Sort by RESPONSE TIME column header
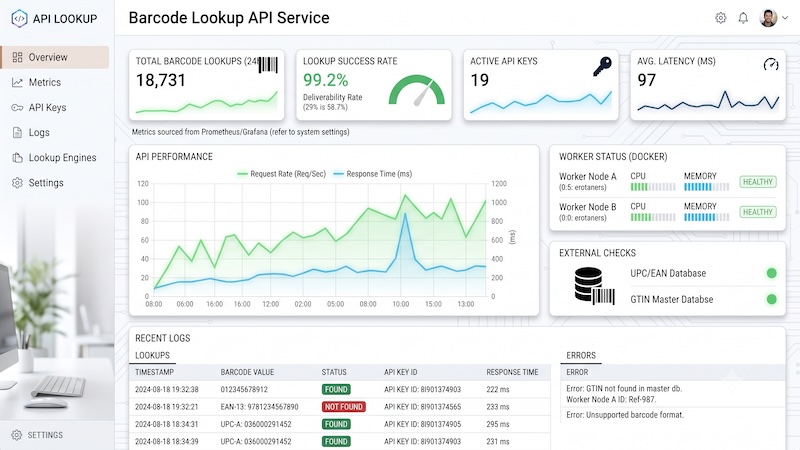This screenshot has height=450, width=800. click(x=512, y=372)
